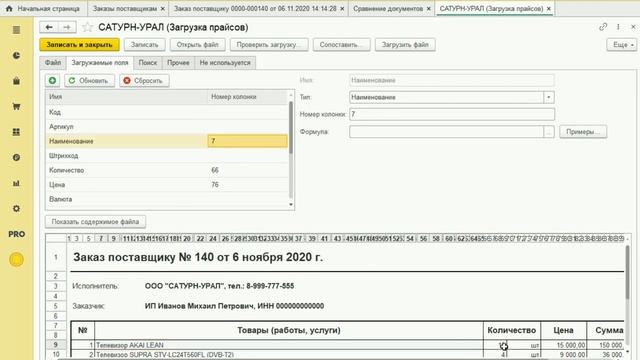Click Телевизор AKAI LEAN cell
Image resolution: width=640 pixels, height=360 pixels.
coord(289,345)
